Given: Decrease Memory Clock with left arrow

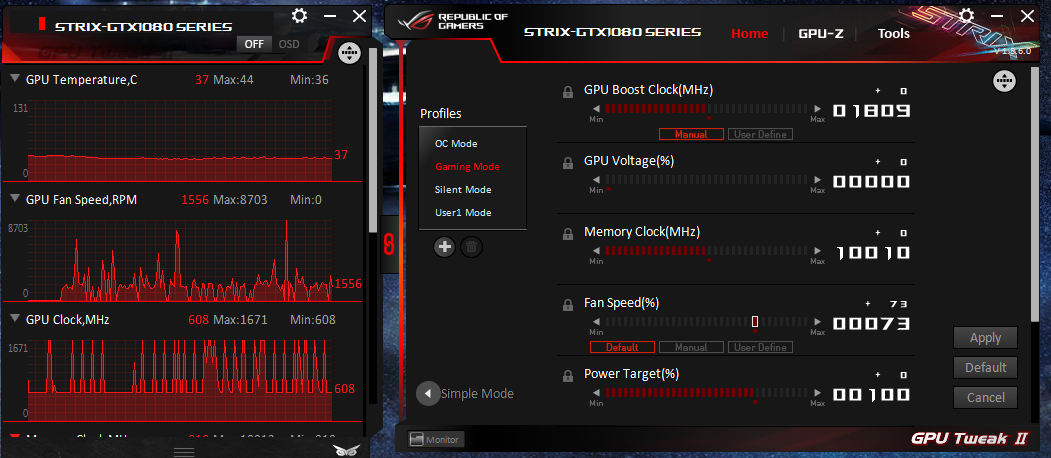Looking at the screenshot, I should tap(595, 251).
